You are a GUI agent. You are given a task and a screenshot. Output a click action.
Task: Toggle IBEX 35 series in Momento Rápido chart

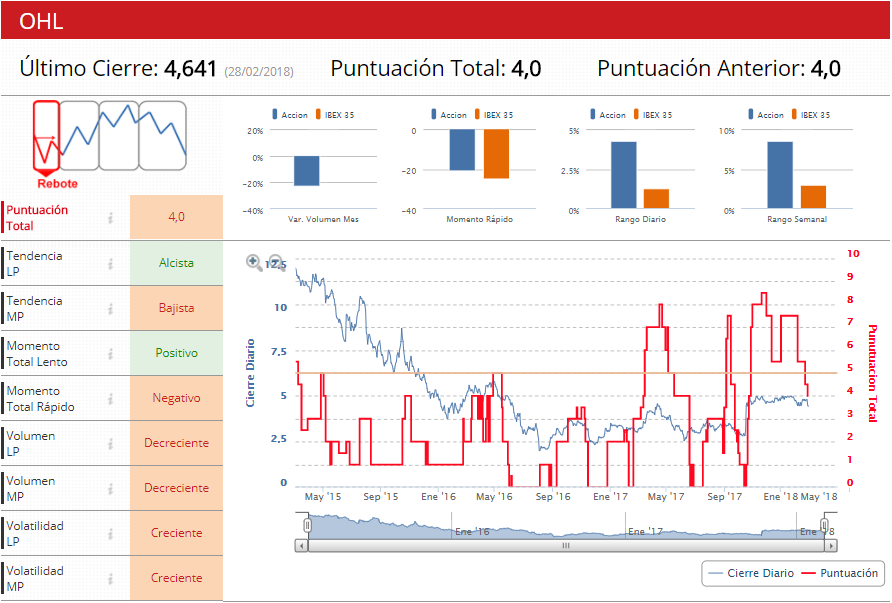tap(494, 115)
